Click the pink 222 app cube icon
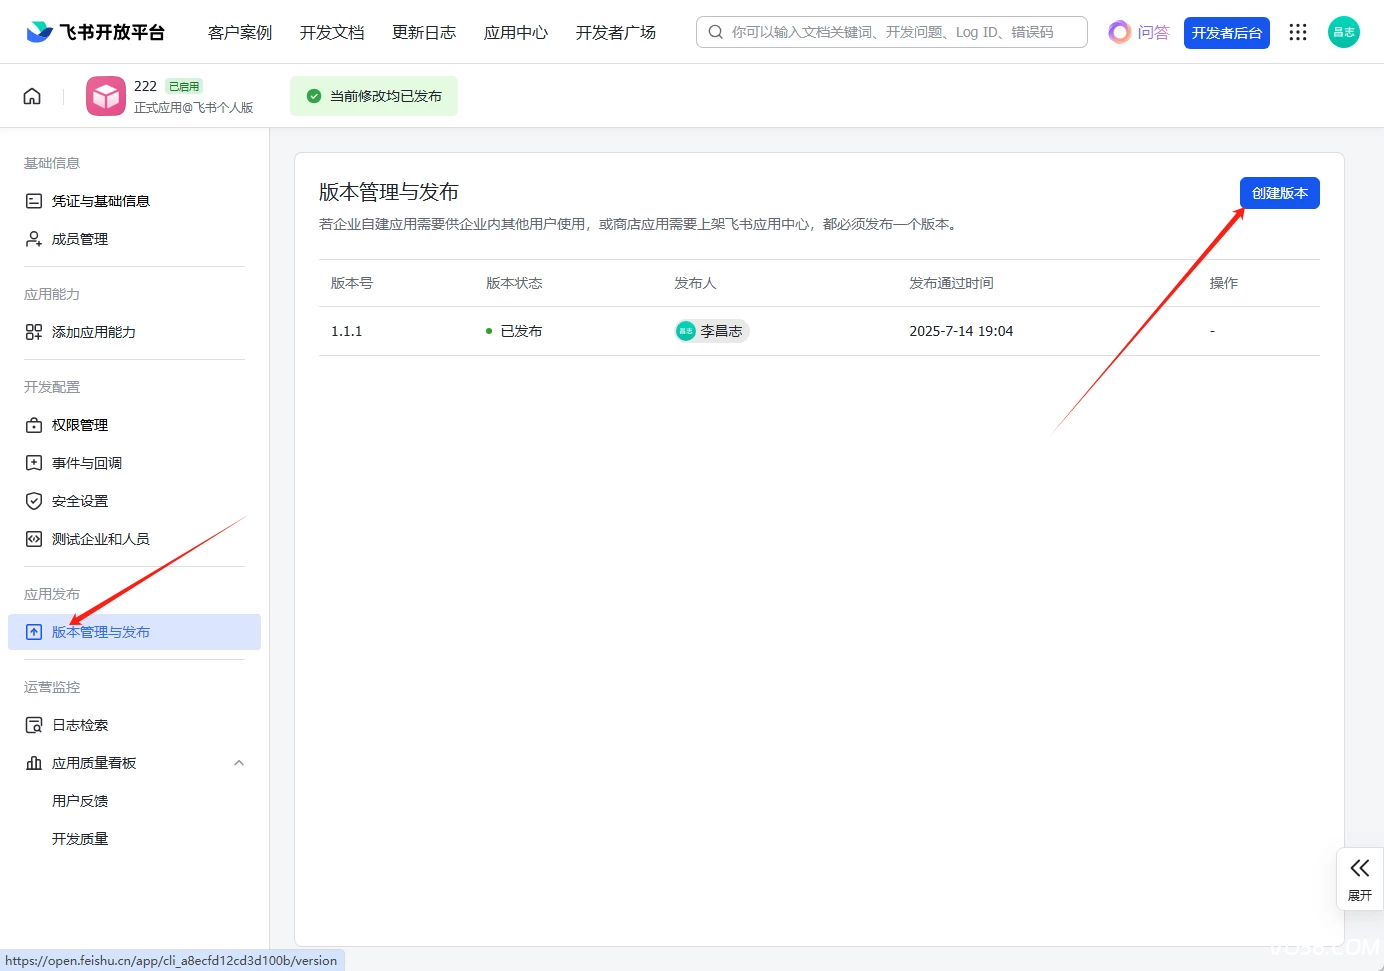The width and height of the screenshot is (1384, 971). pos(106,96)
